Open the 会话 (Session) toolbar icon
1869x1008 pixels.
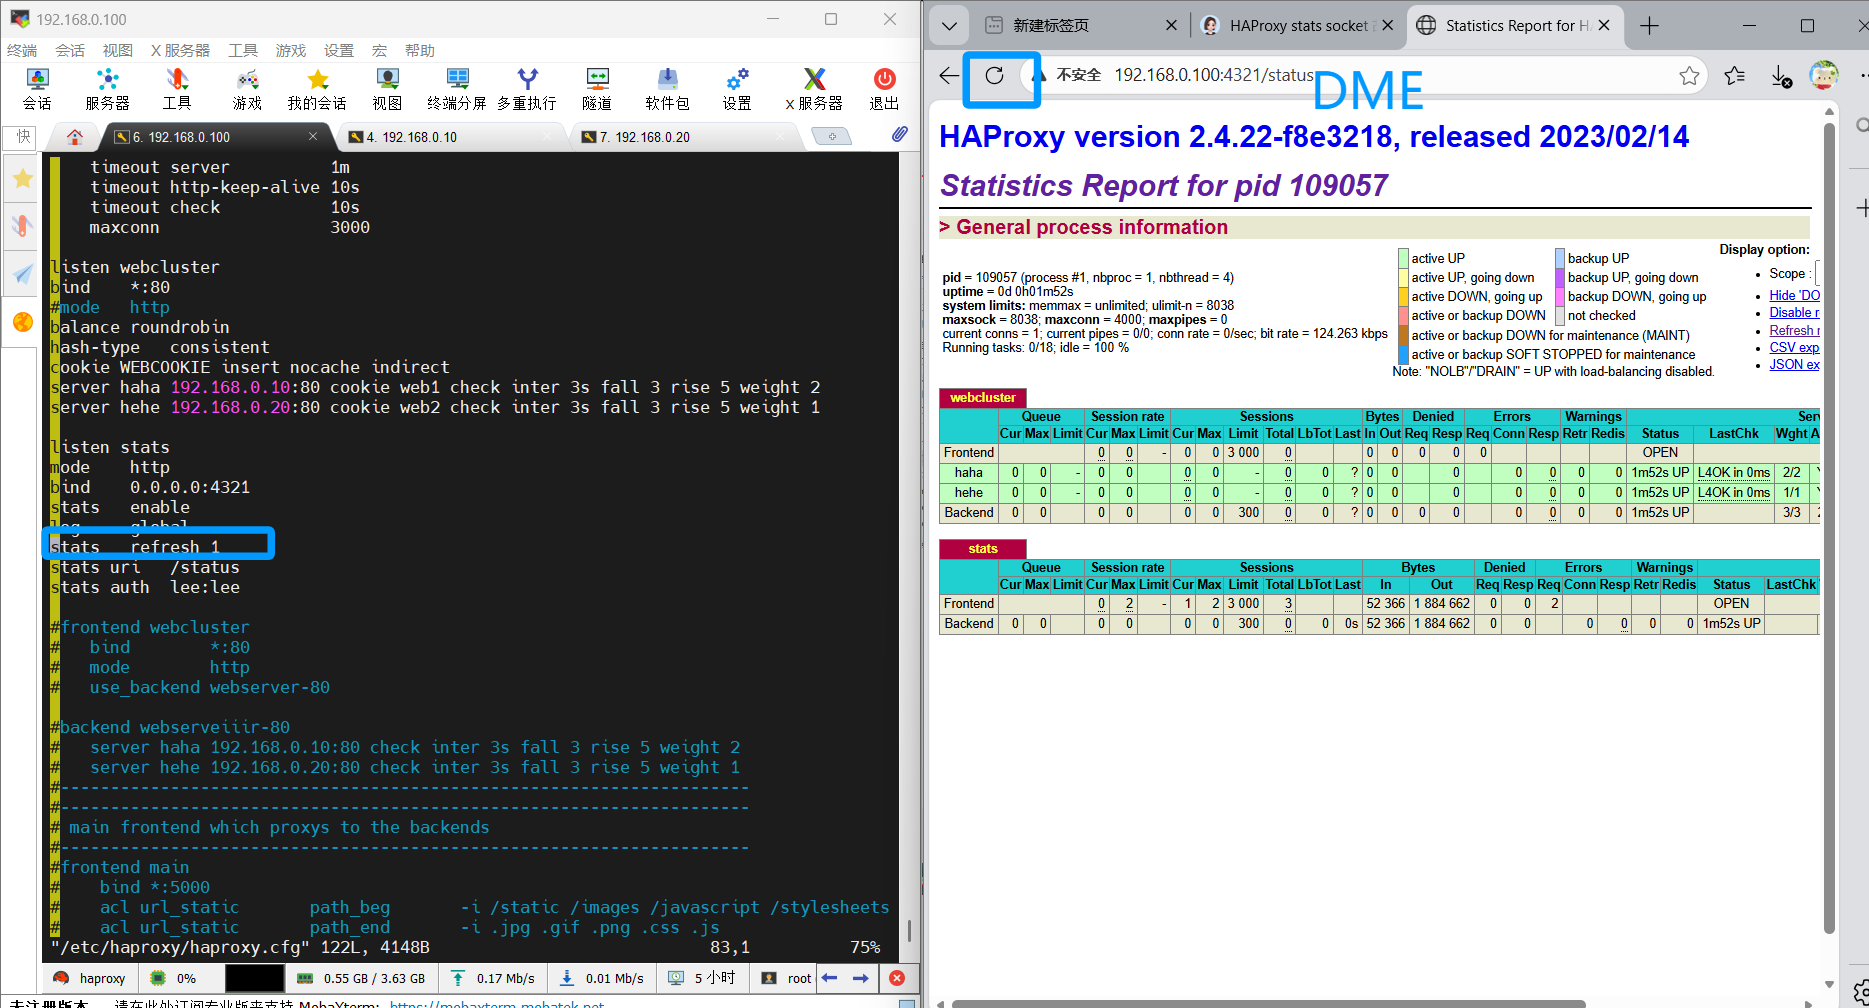[37, 88]
